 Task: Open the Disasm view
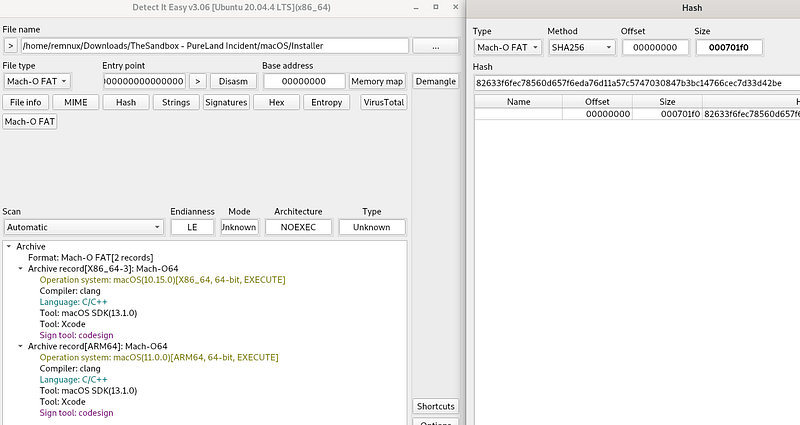(233, 81)
